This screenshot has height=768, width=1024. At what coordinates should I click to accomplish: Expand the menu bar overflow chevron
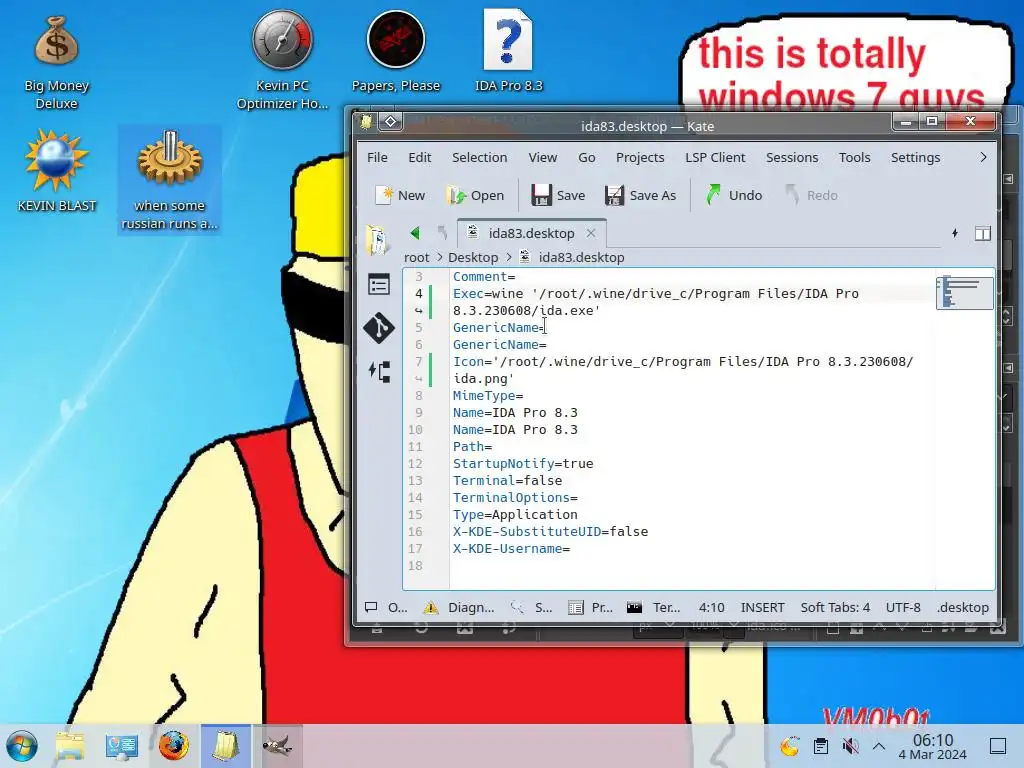[x=983, y=157]
